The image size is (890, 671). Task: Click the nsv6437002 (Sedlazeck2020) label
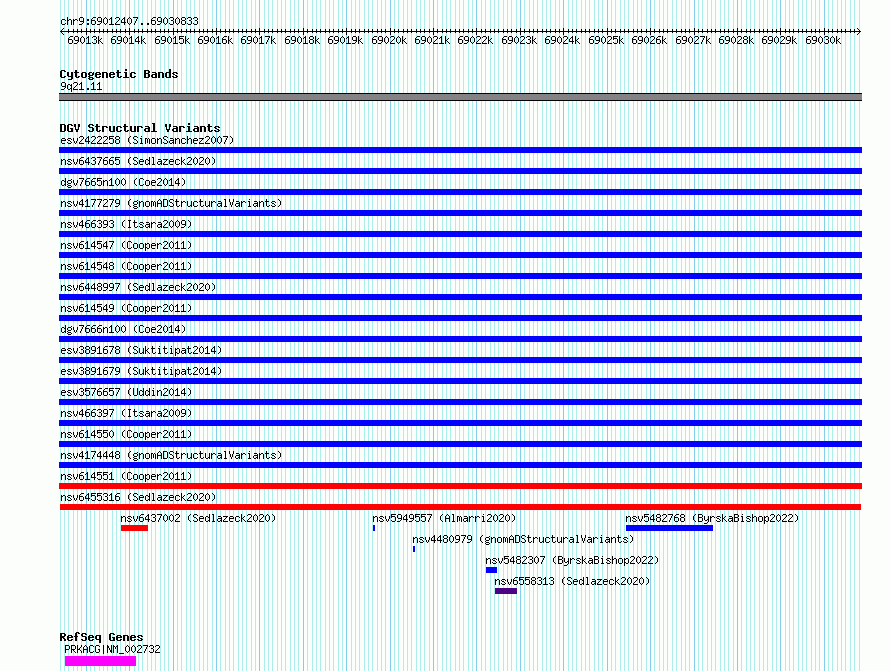[x=198, y=518]
